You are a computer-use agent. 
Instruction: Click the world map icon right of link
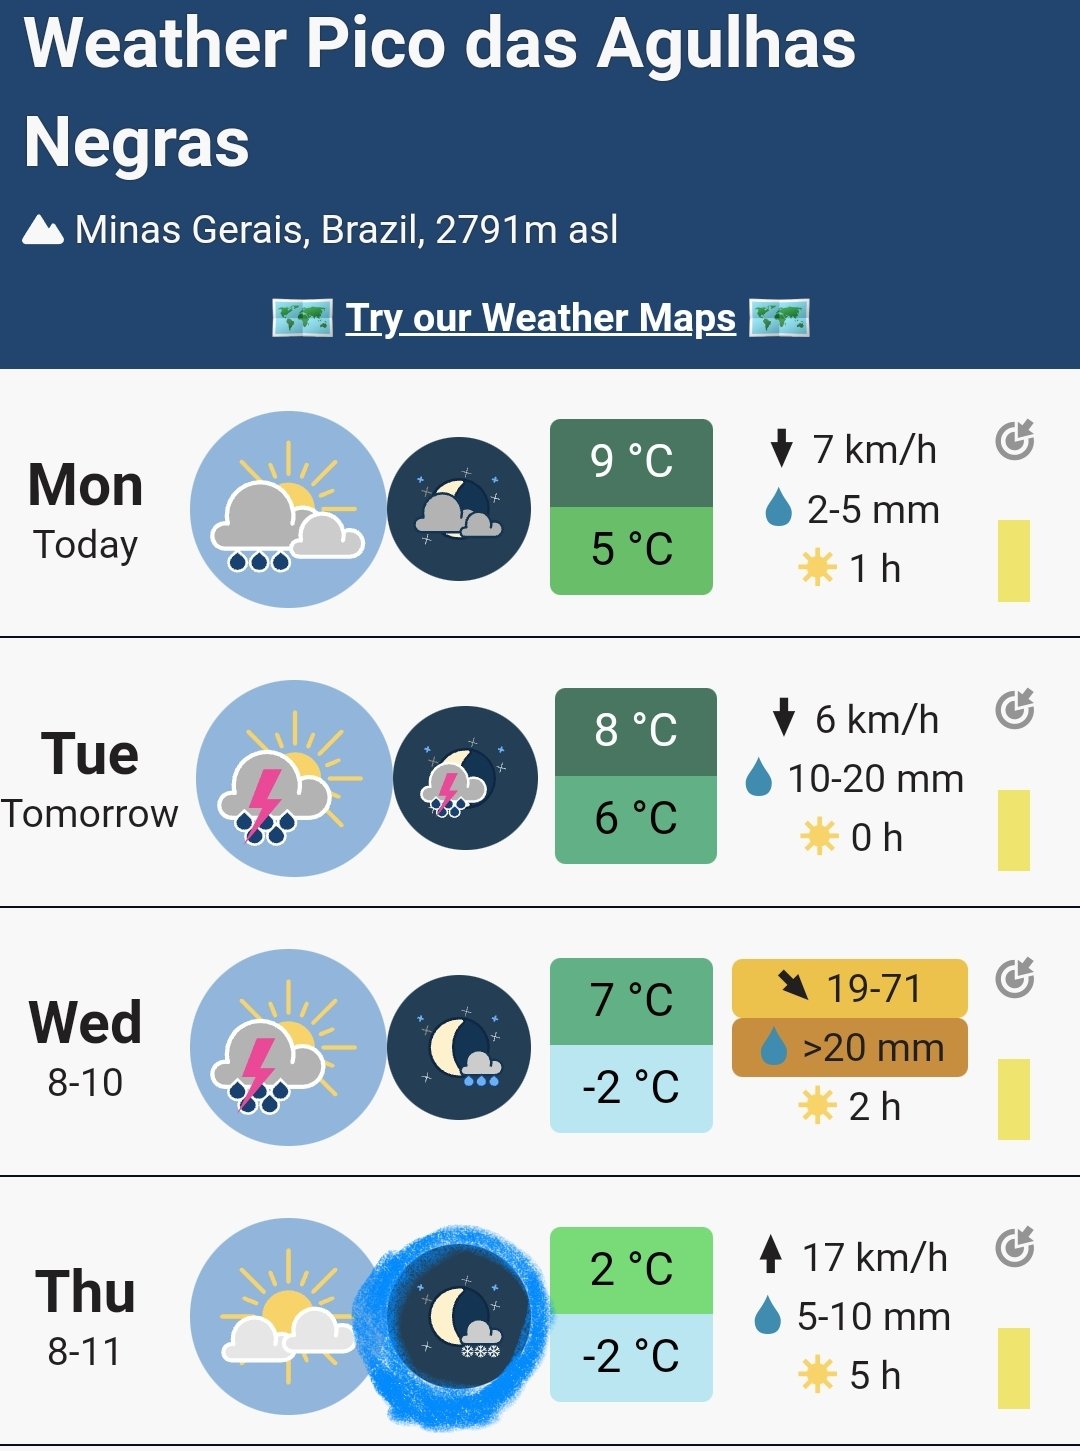779,318
